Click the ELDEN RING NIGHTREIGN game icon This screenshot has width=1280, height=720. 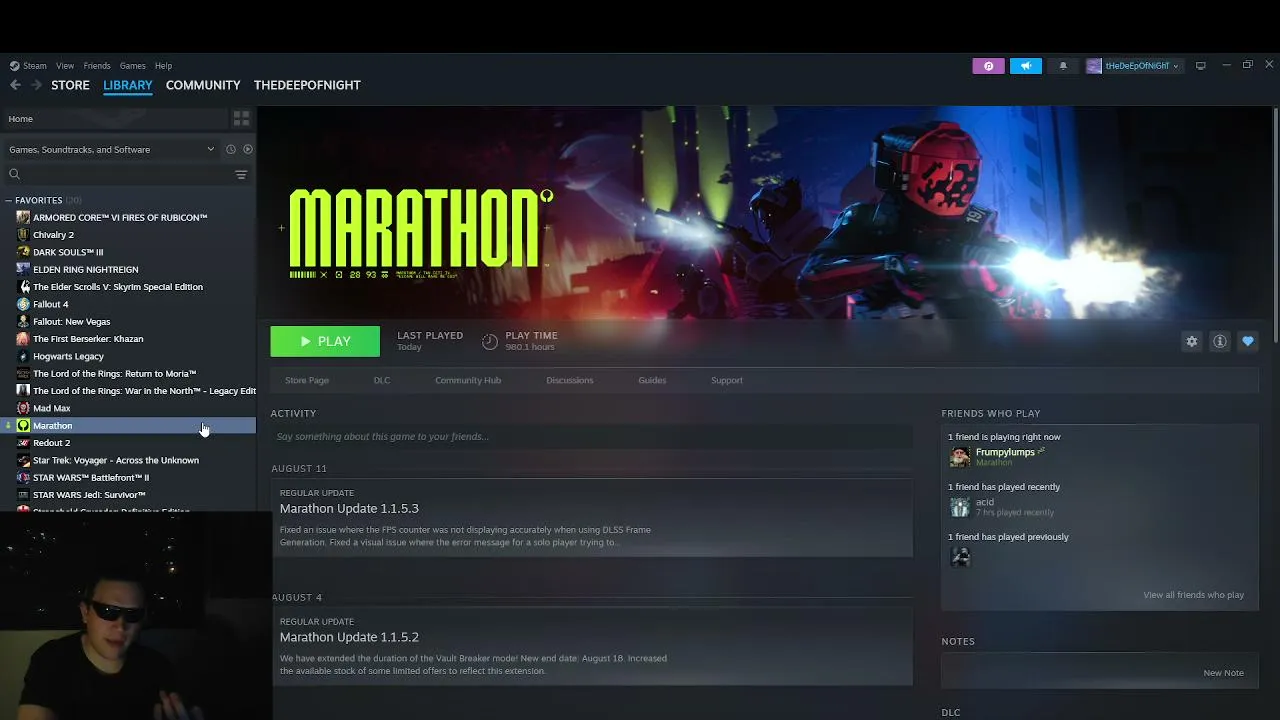24,269
